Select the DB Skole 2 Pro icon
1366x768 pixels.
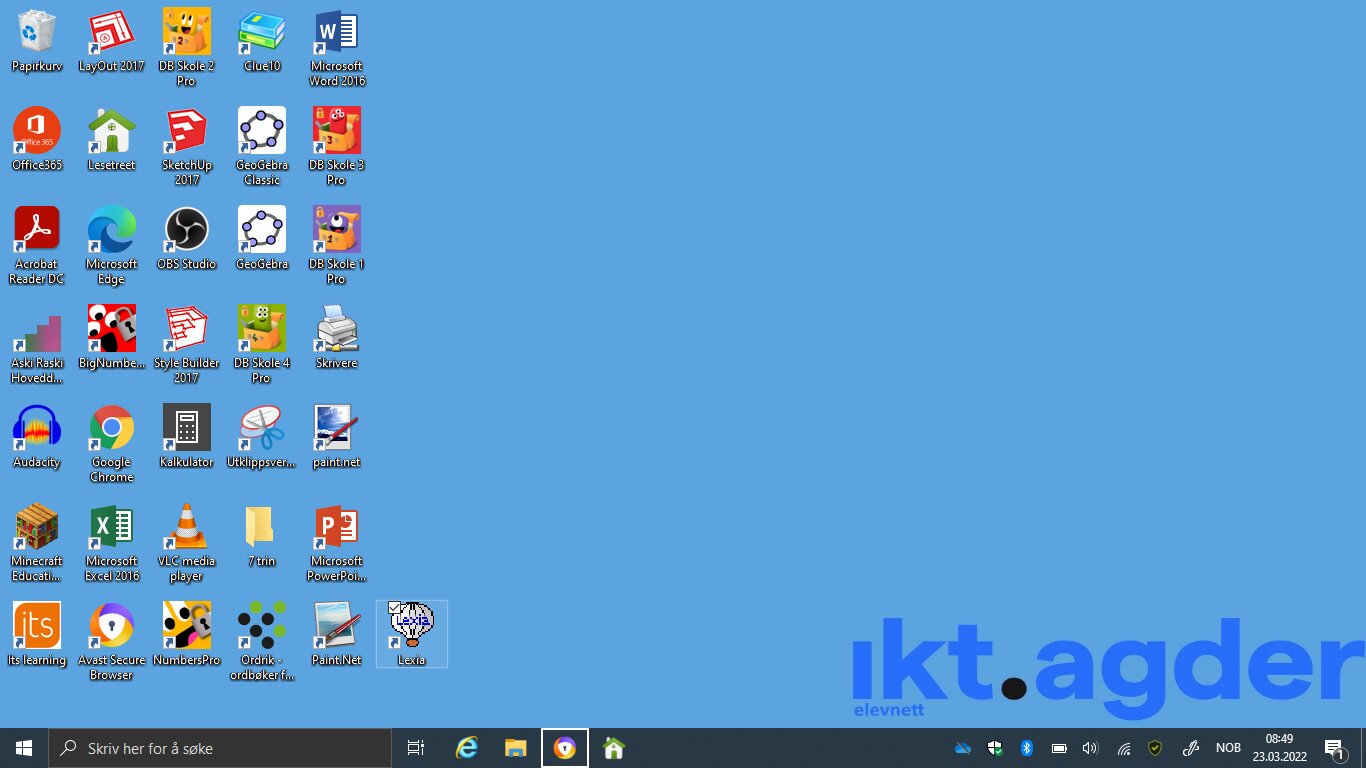pyautogui.click(x=186, y=48)
